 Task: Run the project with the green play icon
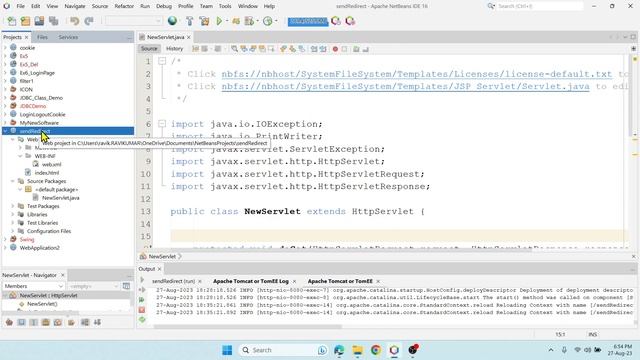click(x=219, y=21)
